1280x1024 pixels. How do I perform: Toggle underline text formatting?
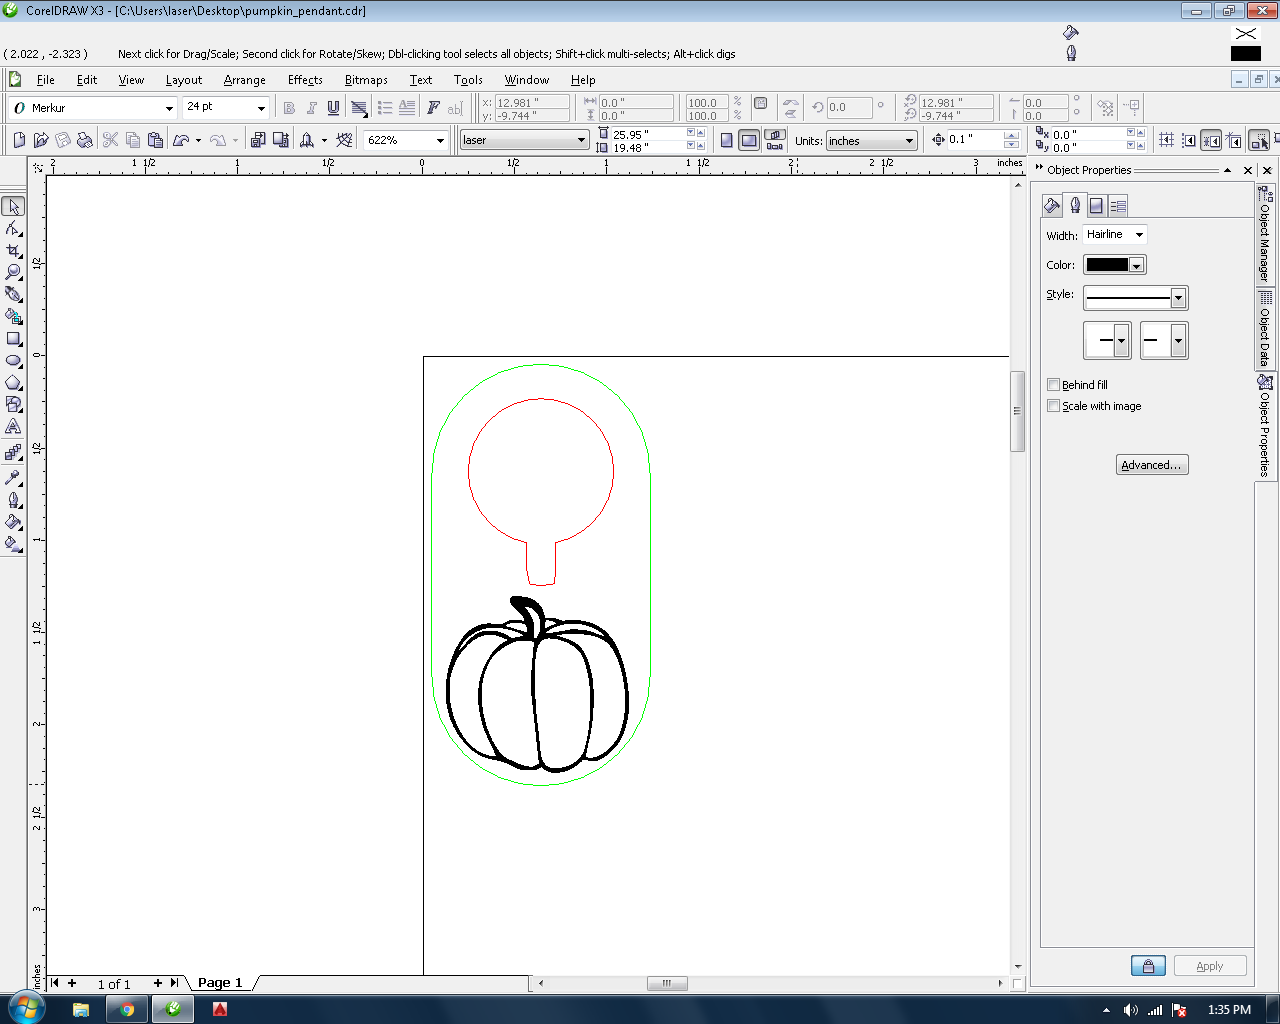333,108
